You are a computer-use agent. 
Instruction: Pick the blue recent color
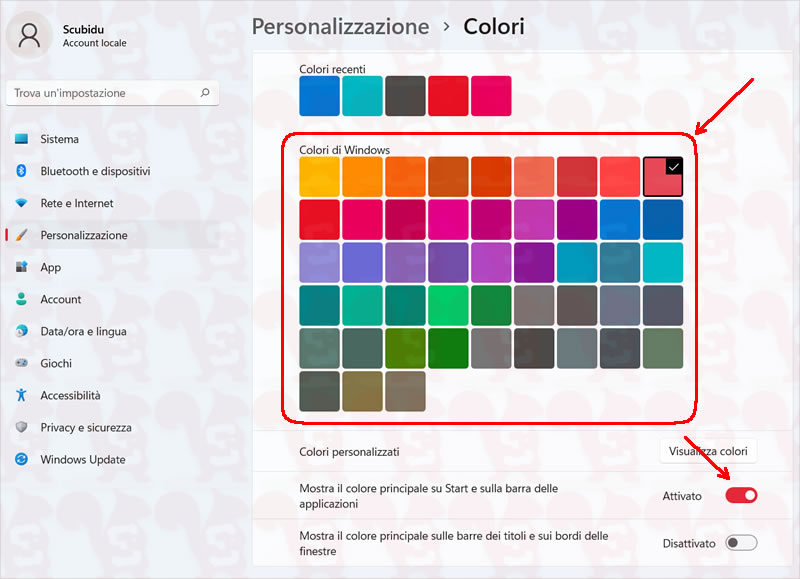click(319, 96)
